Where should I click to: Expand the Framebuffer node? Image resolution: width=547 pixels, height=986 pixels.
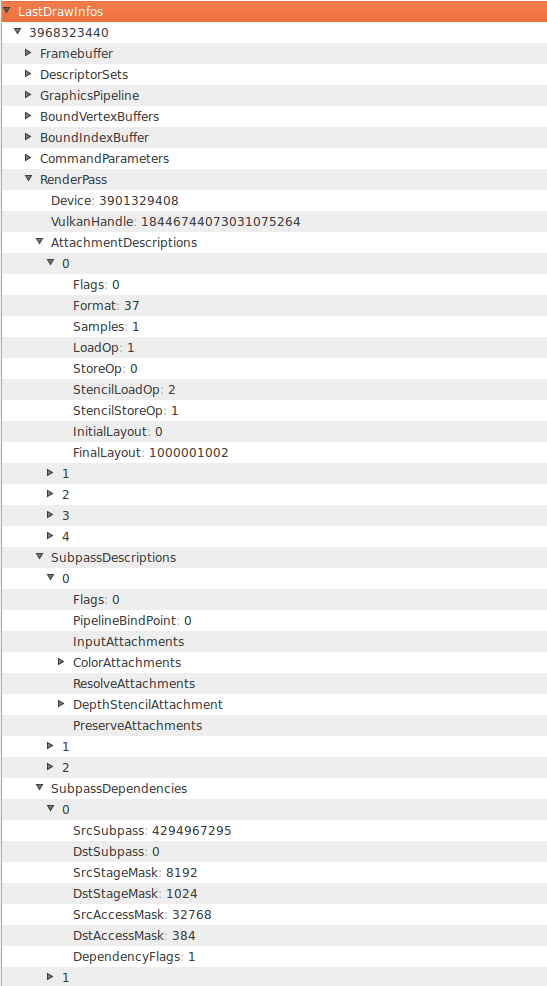[28, 53]
